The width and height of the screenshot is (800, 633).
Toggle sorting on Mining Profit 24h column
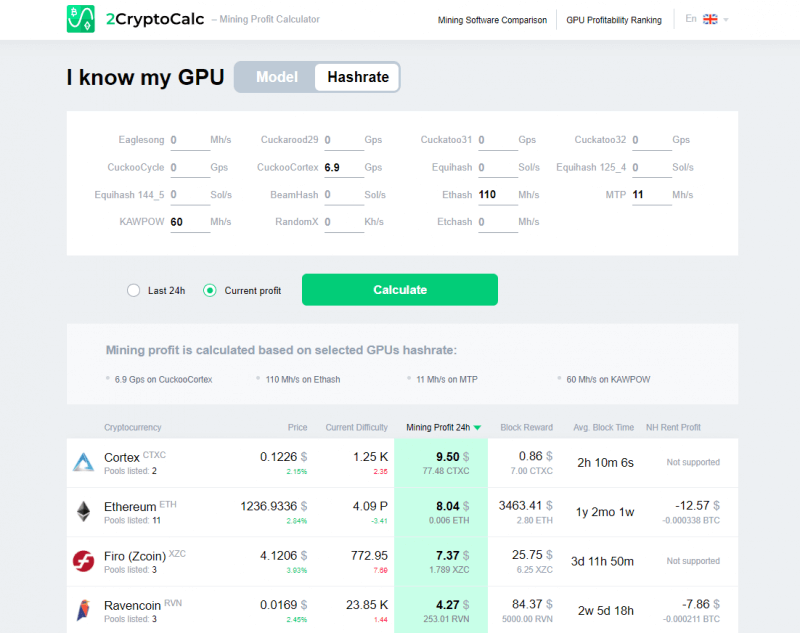click(x=440, y=427)
